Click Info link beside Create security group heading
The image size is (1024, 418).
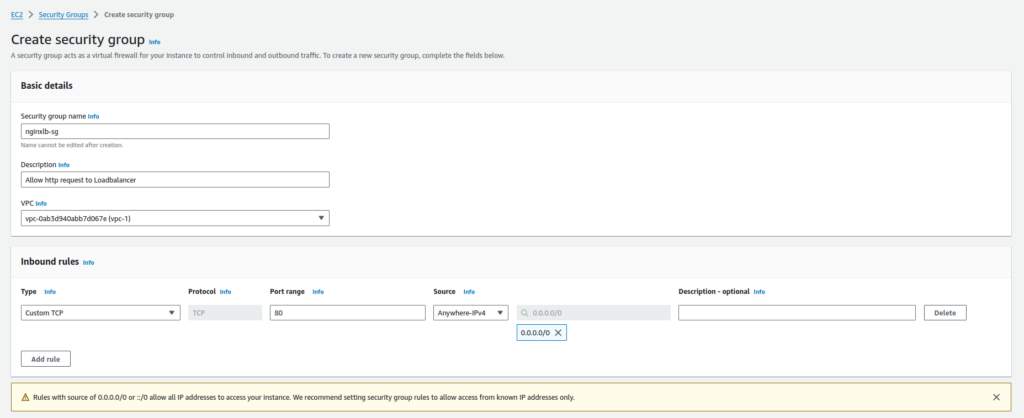[154, 42]
